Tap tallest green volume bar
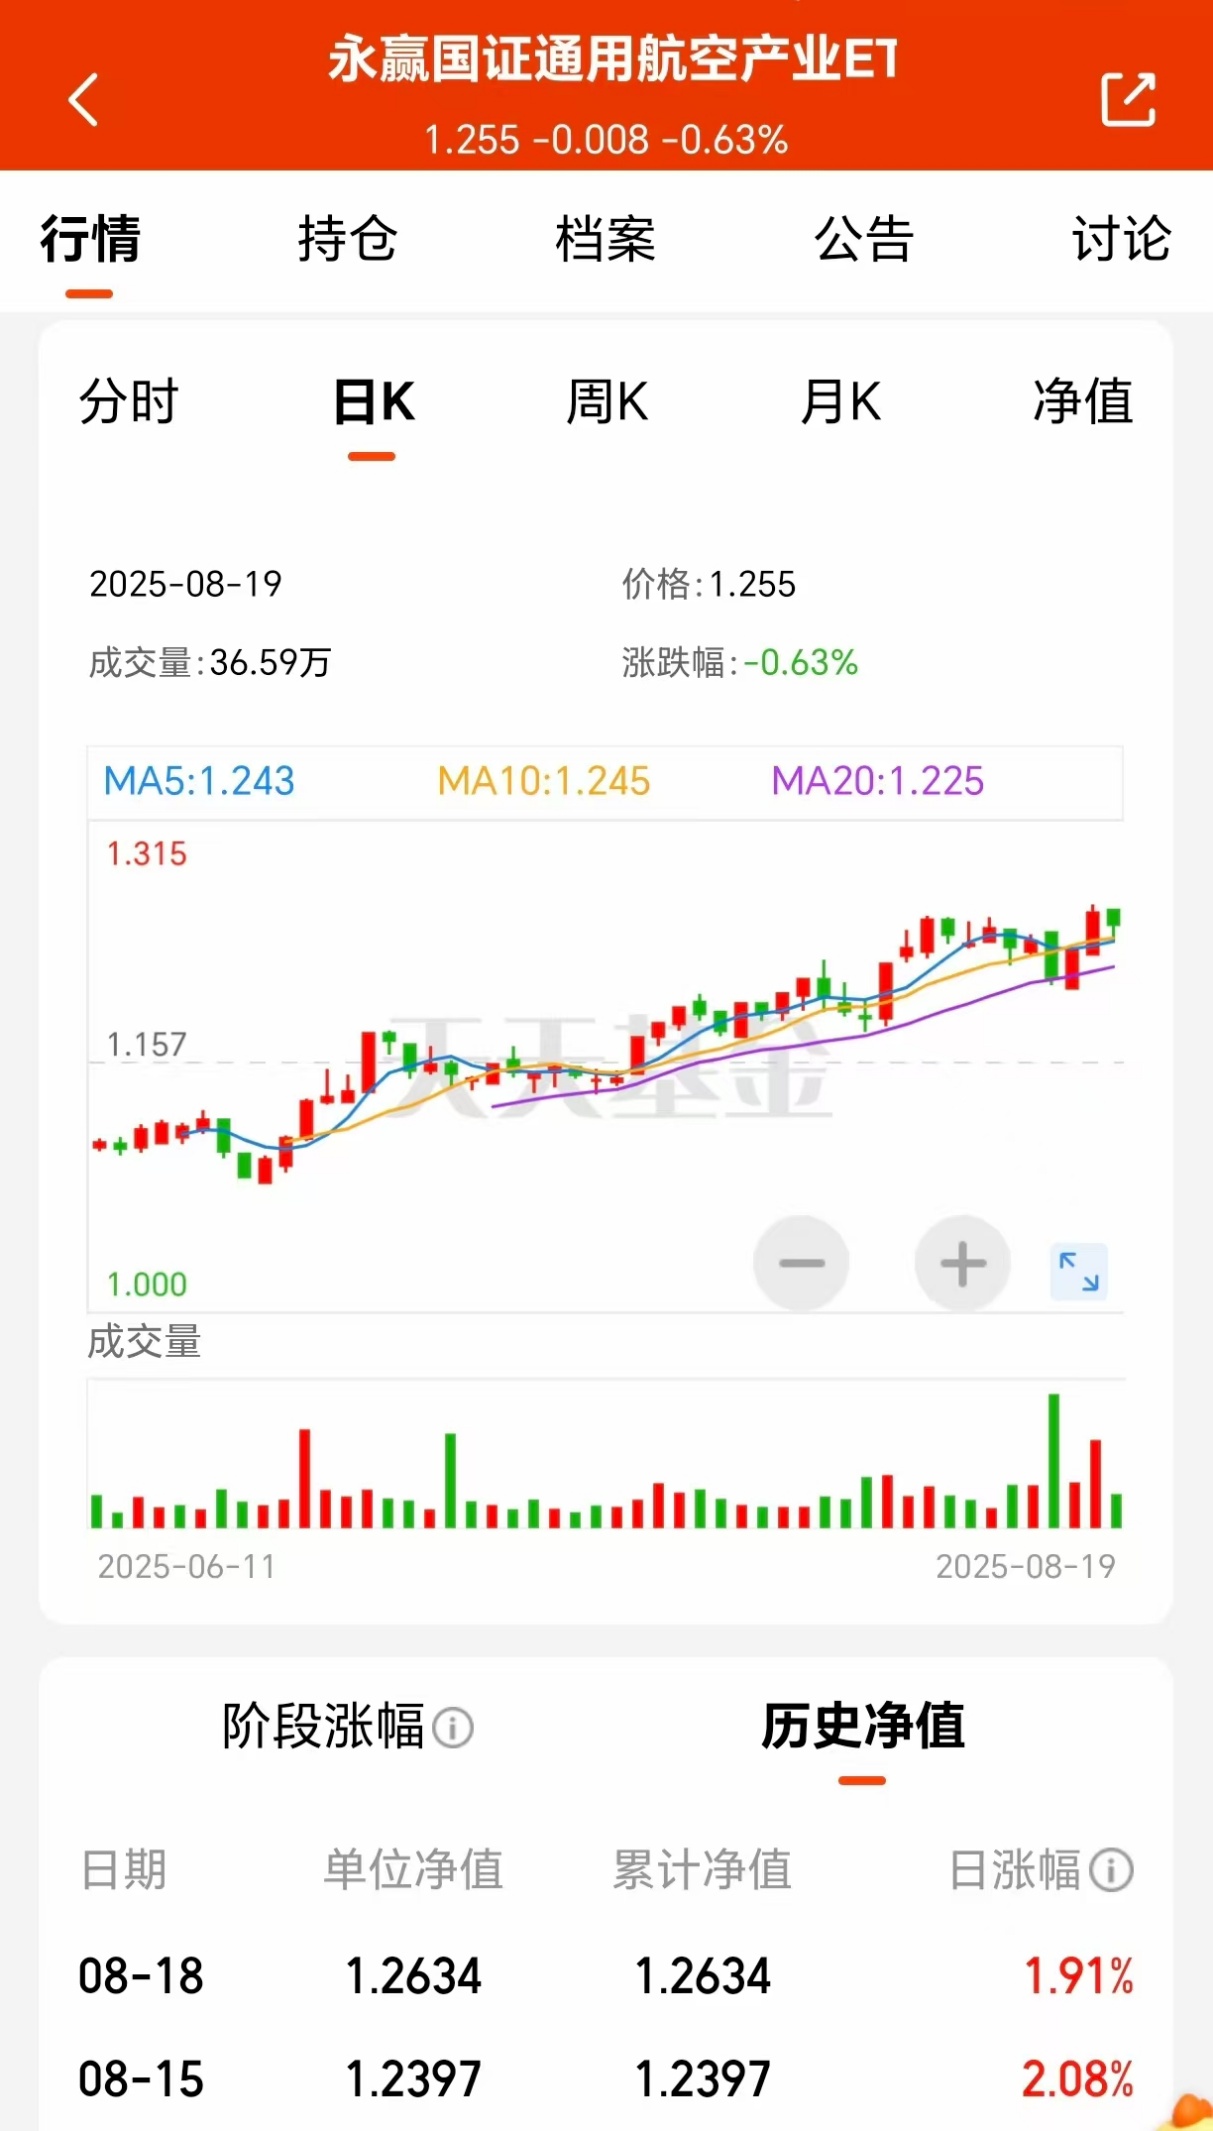This screenshot has height=2131, width=1213. pyautogui.click(x=1053, y=1460)
